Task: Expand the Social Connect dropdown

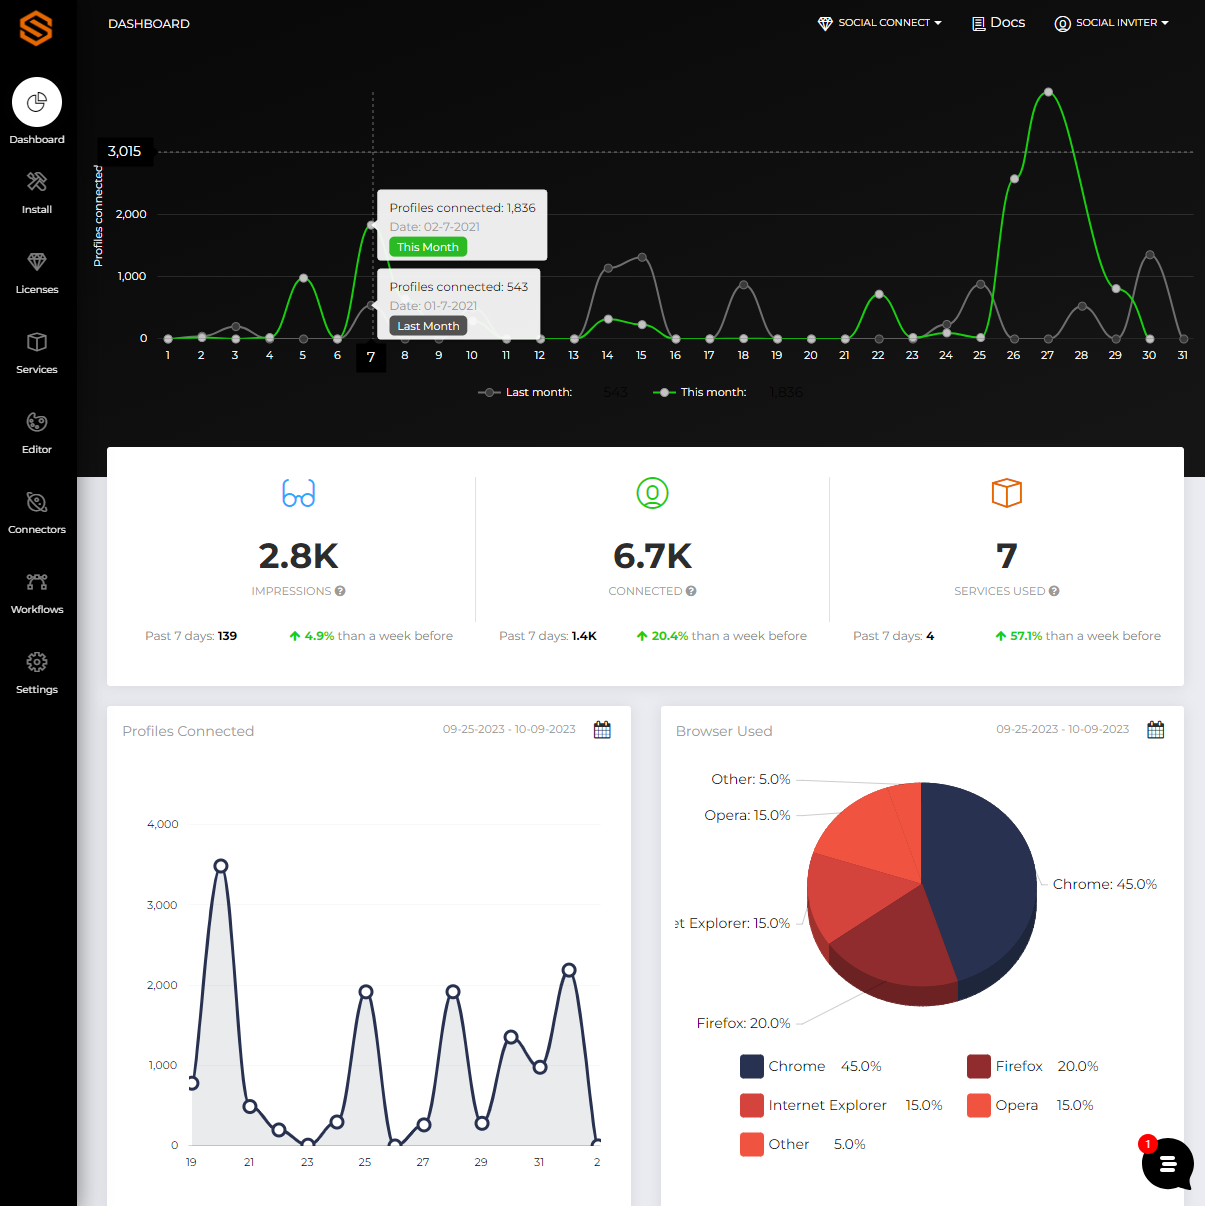Action: point(880,23)
